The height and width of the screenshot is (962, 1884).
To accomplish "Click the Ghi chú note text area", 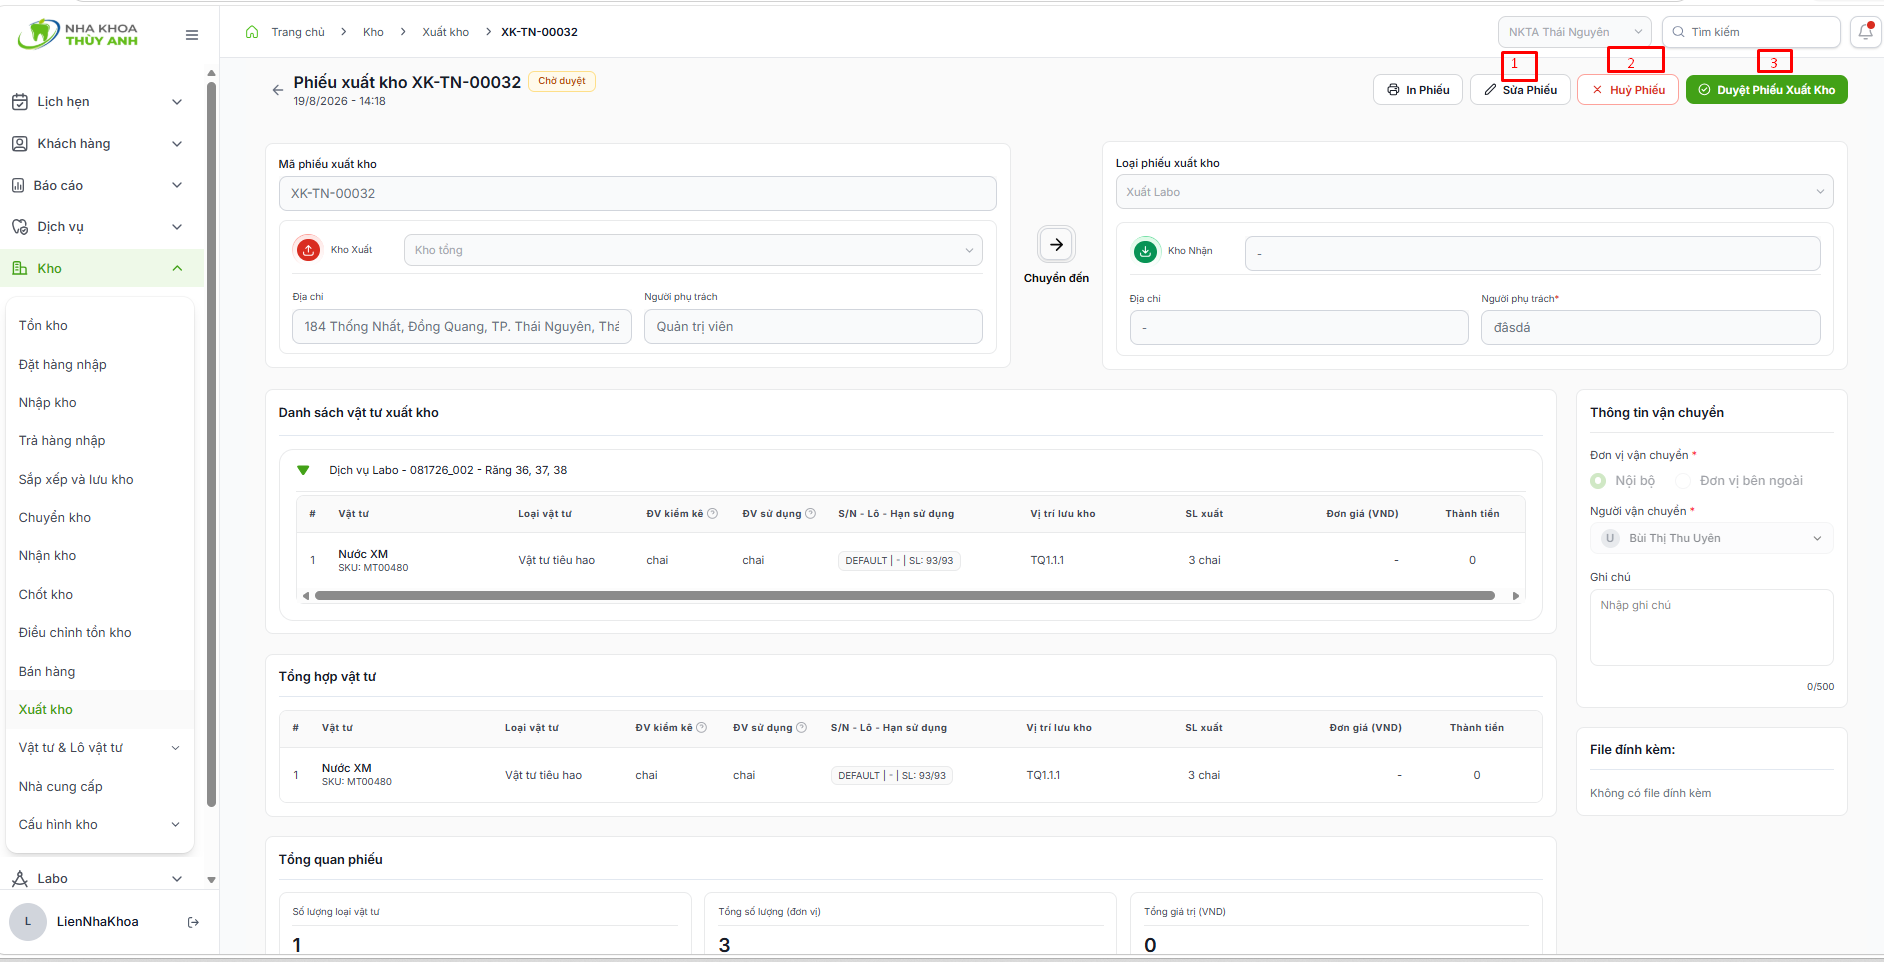I will click(x=1711, y=627).
